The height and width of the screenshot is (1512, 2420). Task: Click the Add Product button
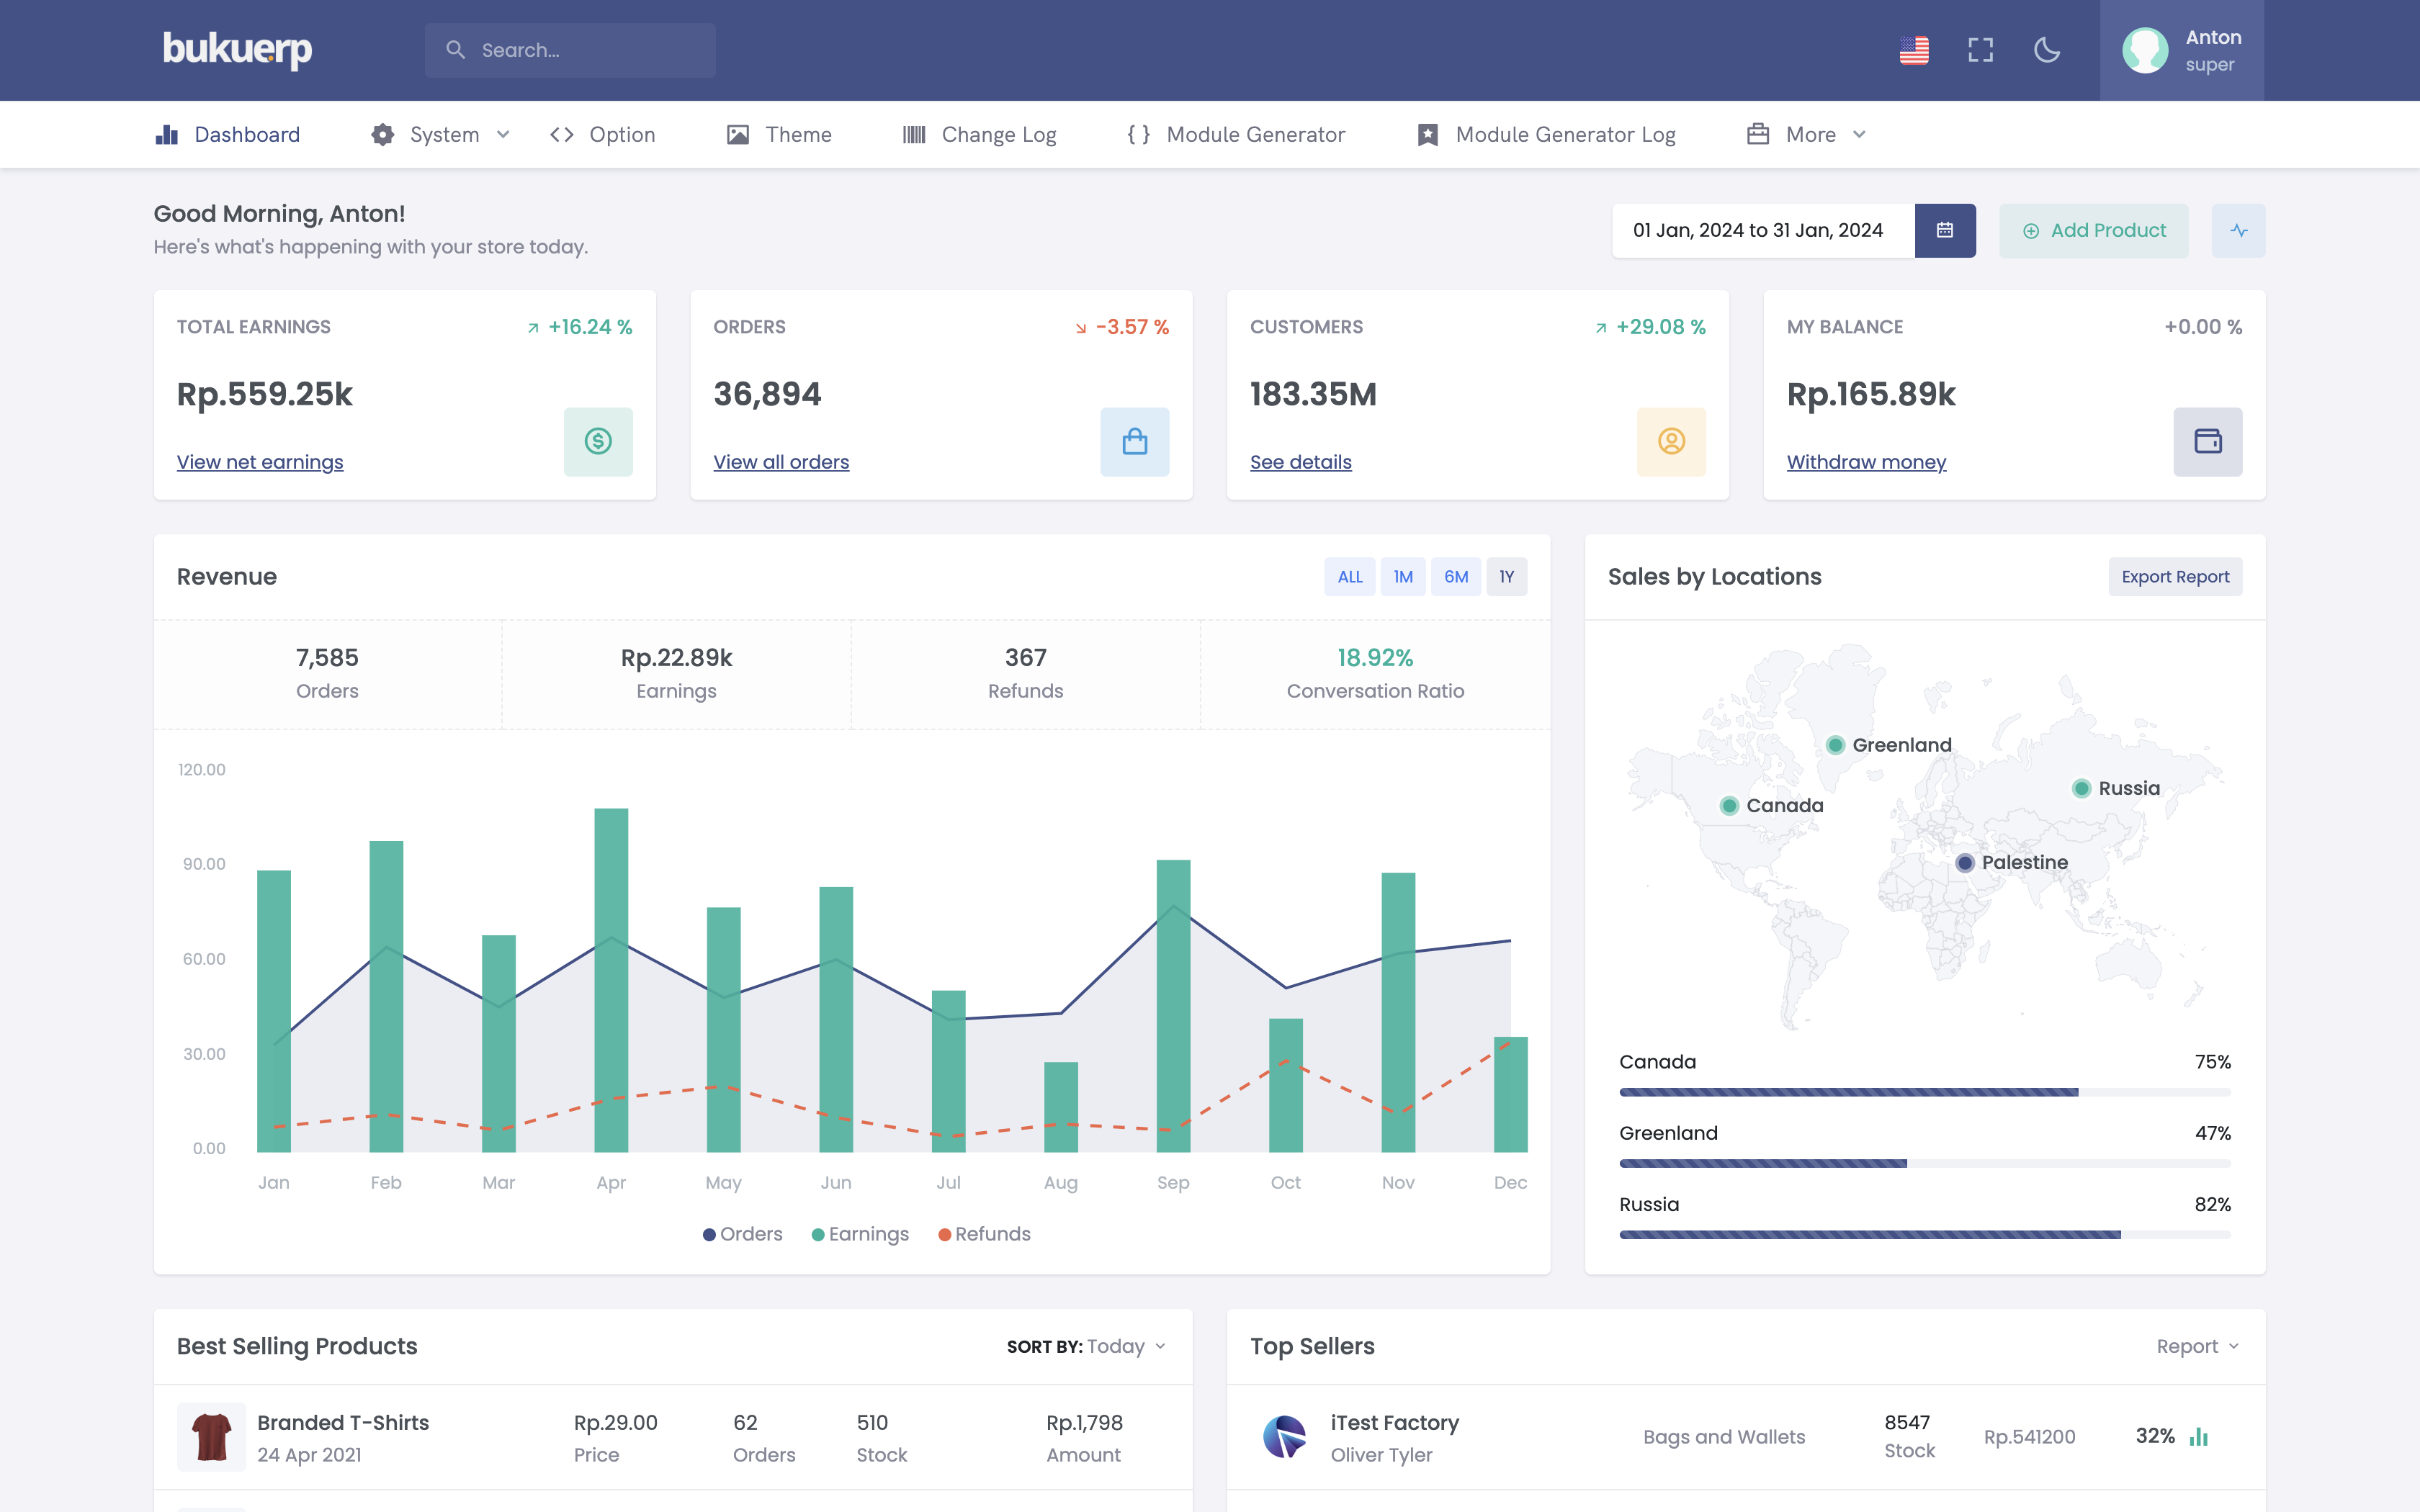tap(2093, 230)
